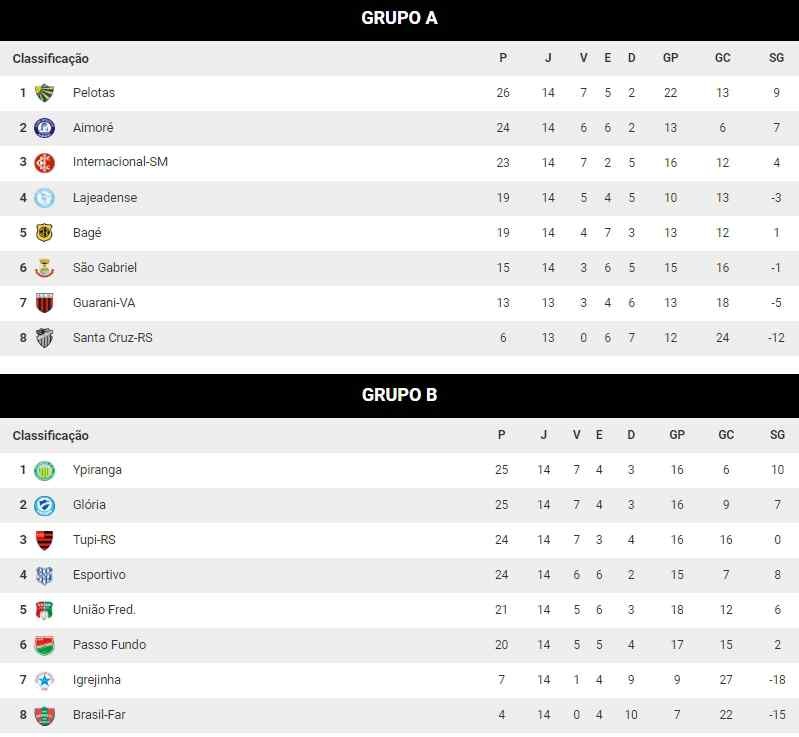
Task: Select the Ypiranga green crest icon
Action: (x=44, y=470)
